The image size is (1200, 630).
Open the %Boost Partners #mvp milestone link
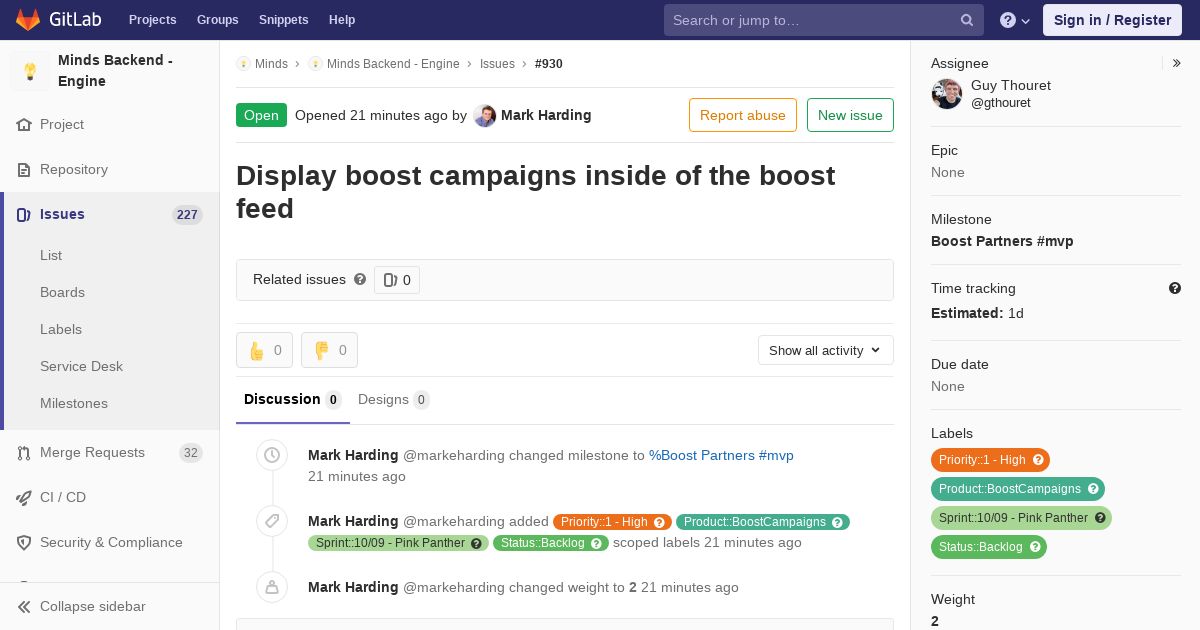[x=721, y=455]
